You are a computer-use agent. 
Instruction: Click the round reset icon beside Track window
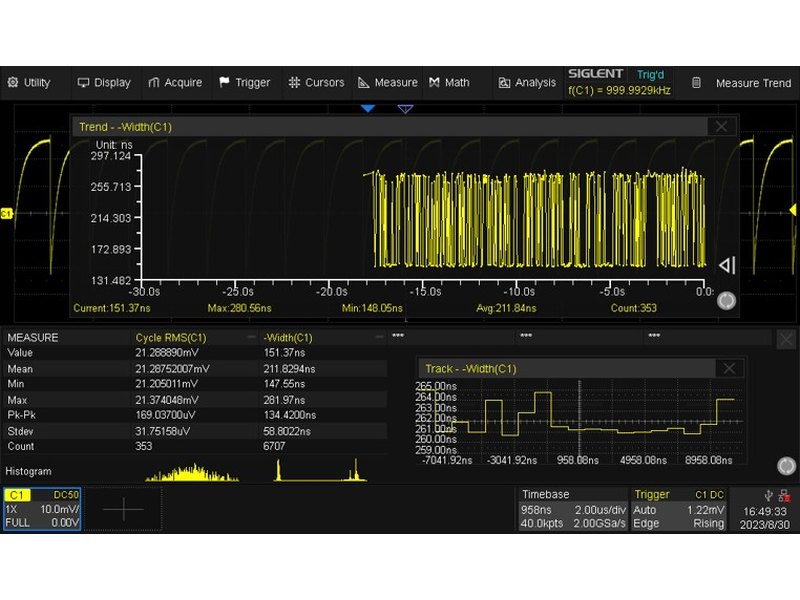pyautogui.click(x=787, y=466)
